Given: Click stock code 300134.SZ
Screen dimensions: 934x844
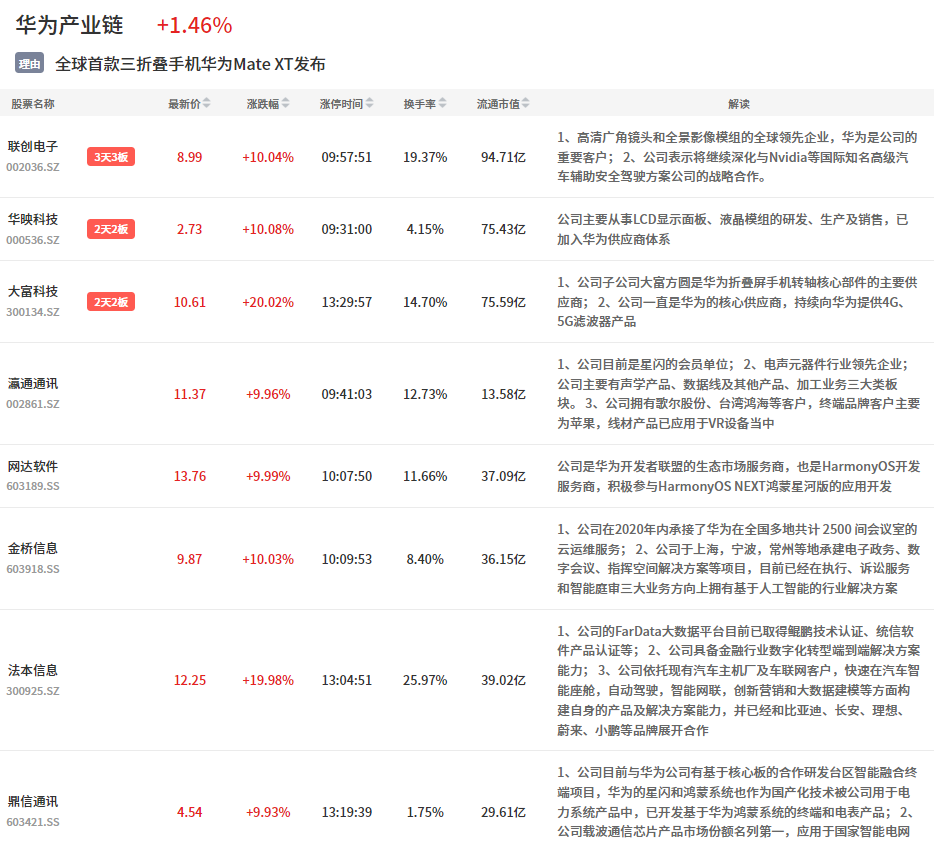Looking at the screenshot, I should point(33,312).
